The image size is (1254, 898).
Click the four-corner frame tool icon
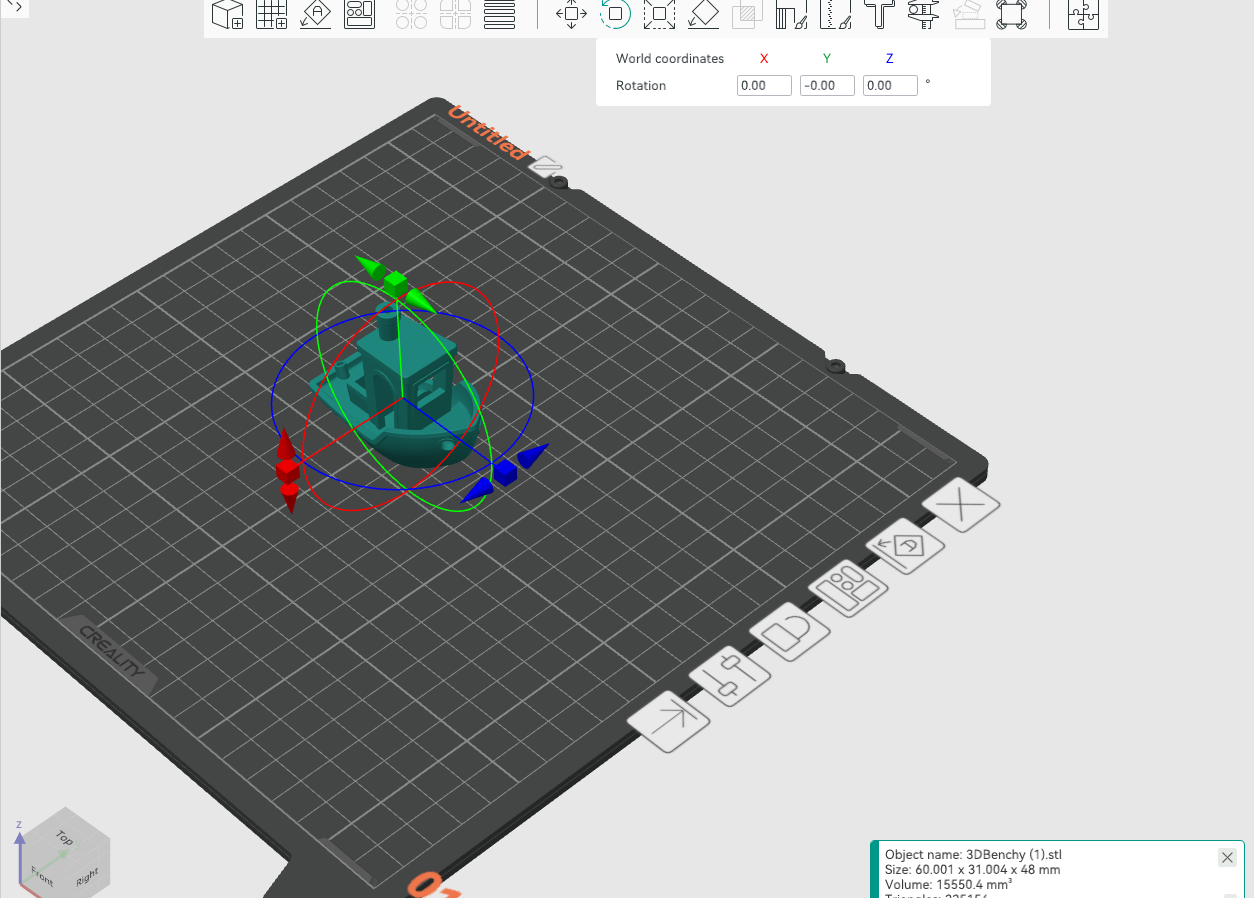tap(1011, 14)
